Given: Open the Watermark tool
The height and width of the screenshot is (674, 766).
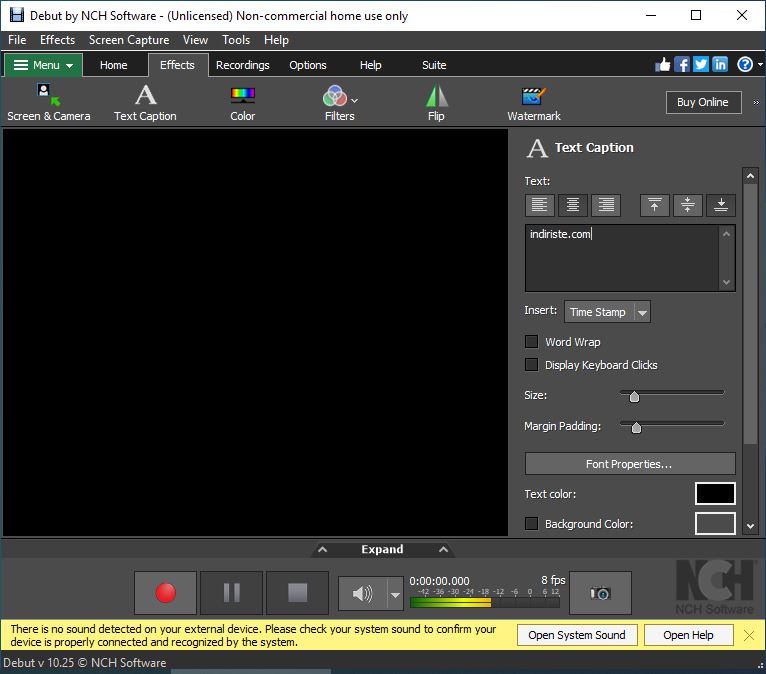Looking at the screenshot, I should tap(533, 103).
